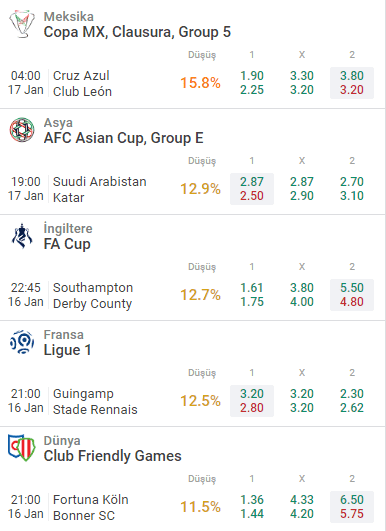This screenshot has width=386, height=531.
Task: Select draw odds 4.33 for Fortuna Köln match
Action: (x=302, y=500)
